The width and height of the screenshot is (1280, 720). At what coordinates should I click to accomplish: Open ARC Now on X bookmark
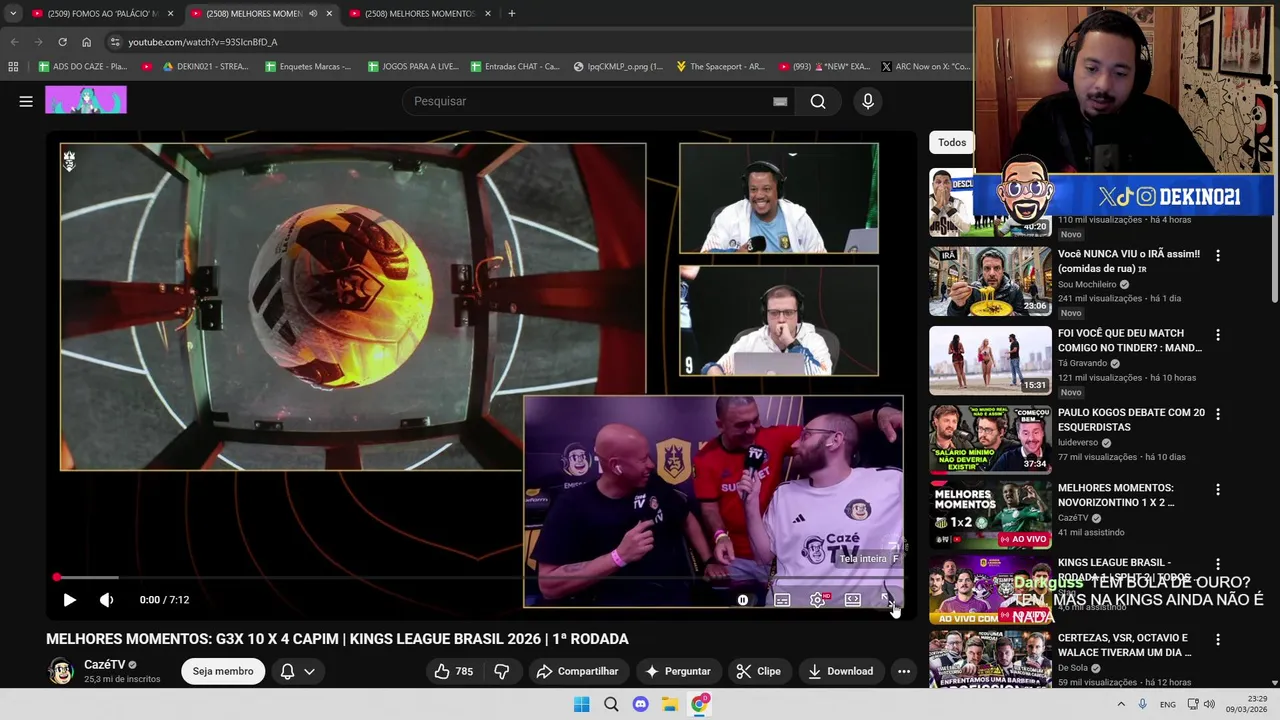point(925,66)
